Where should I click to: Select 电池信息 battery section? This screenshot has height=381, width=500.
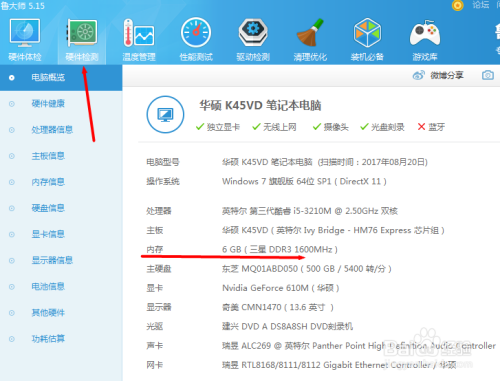(x=61, y=286)
